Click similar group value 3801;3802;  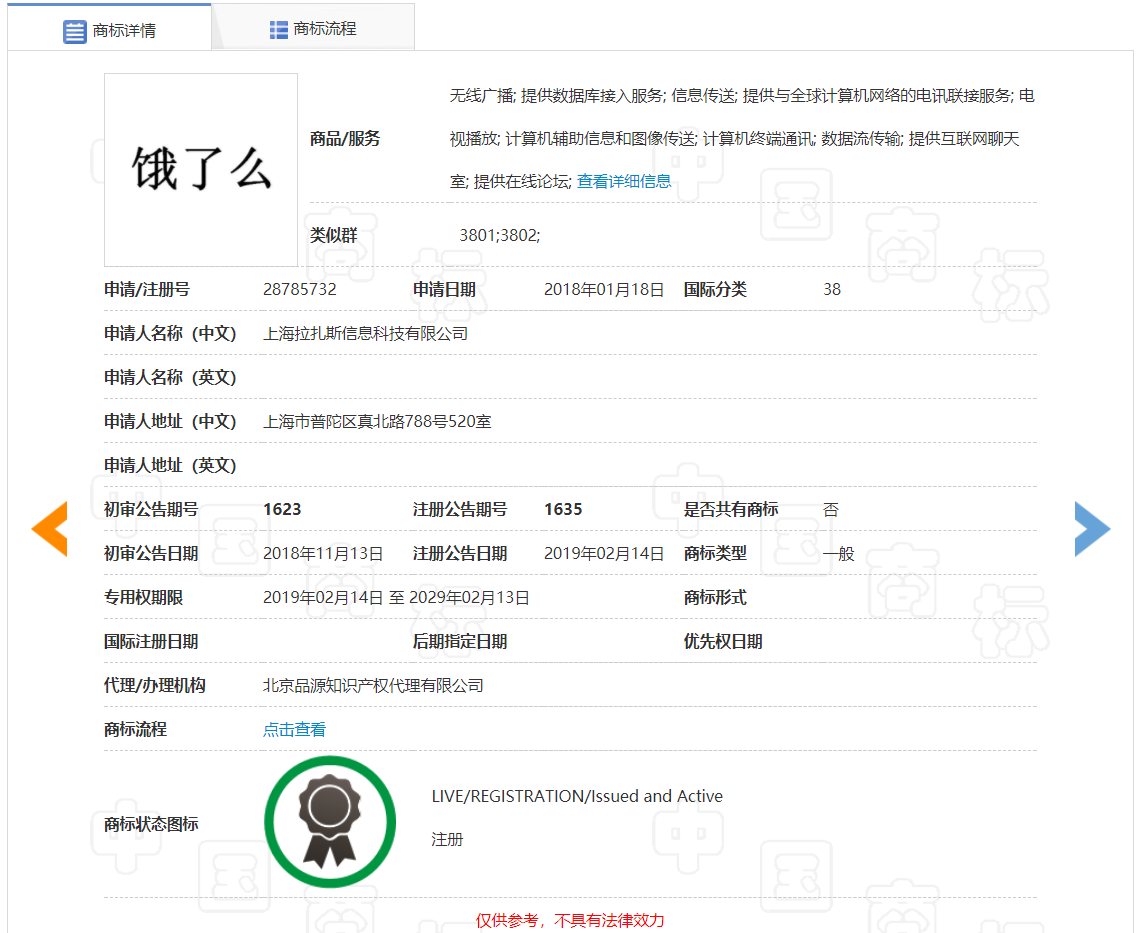(499, 235)
